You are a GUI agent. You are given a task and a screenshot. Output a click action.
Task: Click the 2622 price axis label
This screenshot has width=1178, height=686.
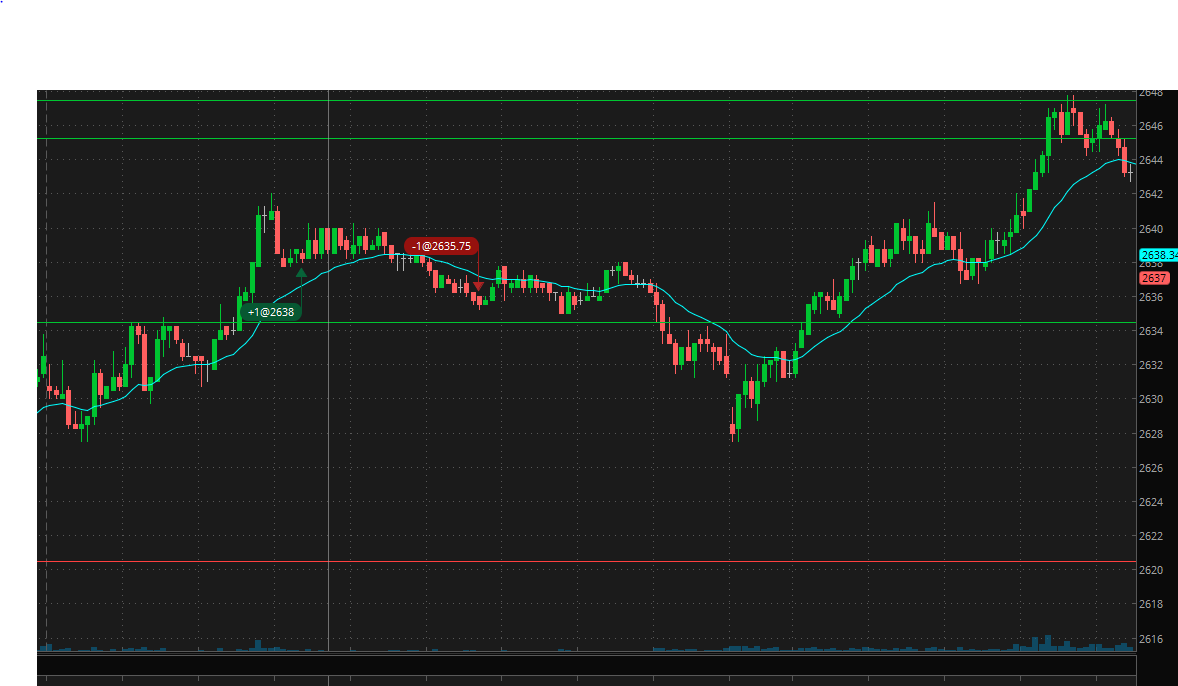coord(1151,536)
